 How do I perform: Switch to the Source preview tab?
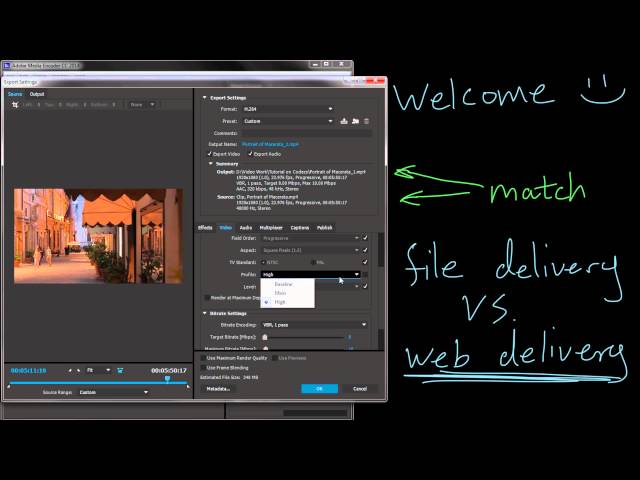(x=15, y=94)
